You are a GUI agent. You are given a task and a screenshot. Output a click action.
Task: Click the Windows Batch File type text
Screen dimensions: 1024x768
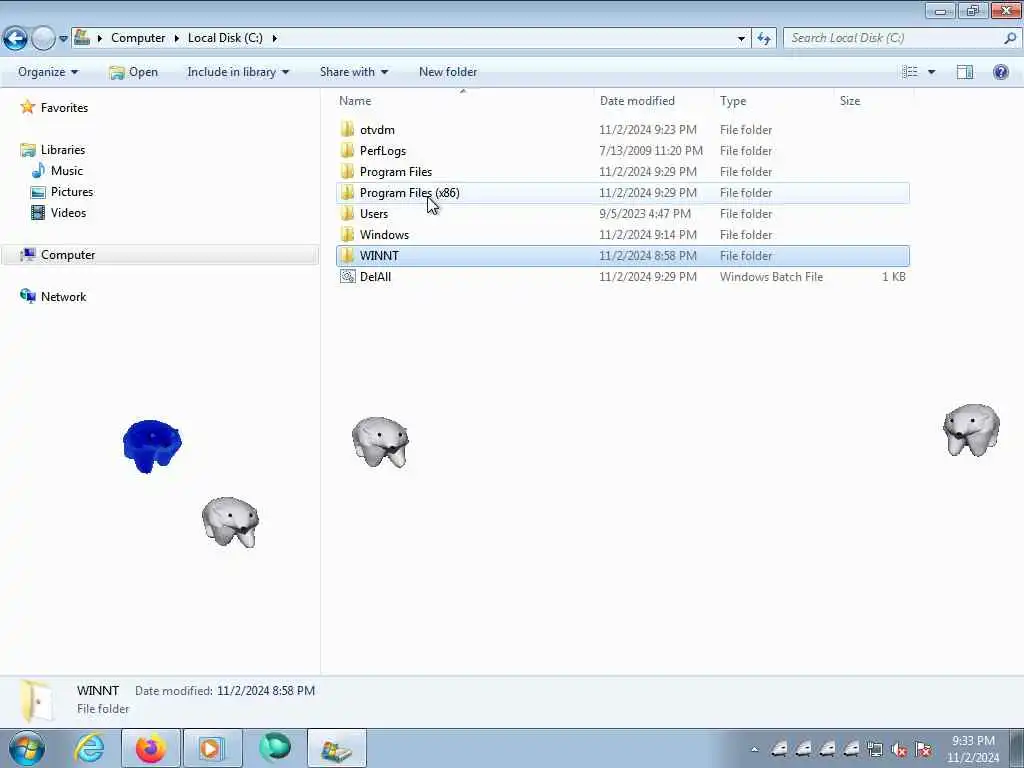tap(771, 277)
